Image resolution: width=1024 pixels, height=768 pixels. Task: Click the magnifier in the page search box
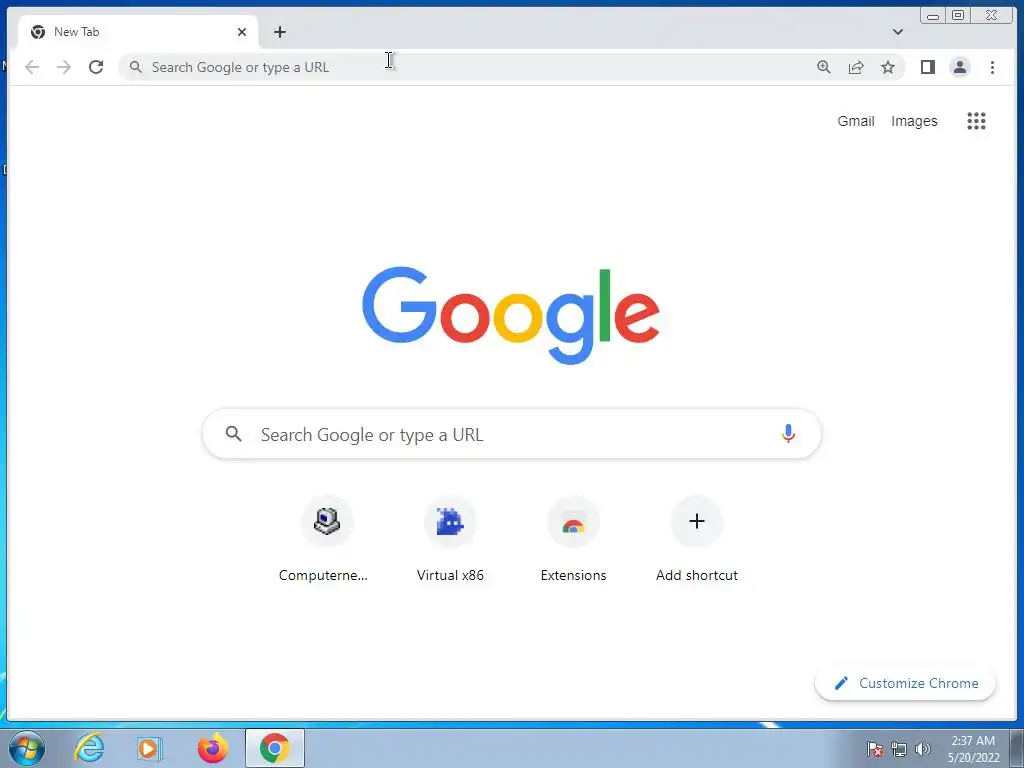(233, 434)
